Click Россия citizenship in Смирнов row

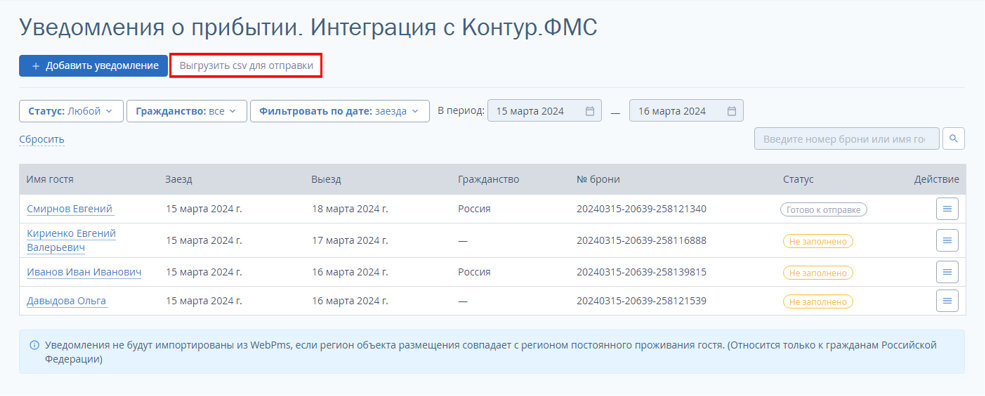(474, 209)
